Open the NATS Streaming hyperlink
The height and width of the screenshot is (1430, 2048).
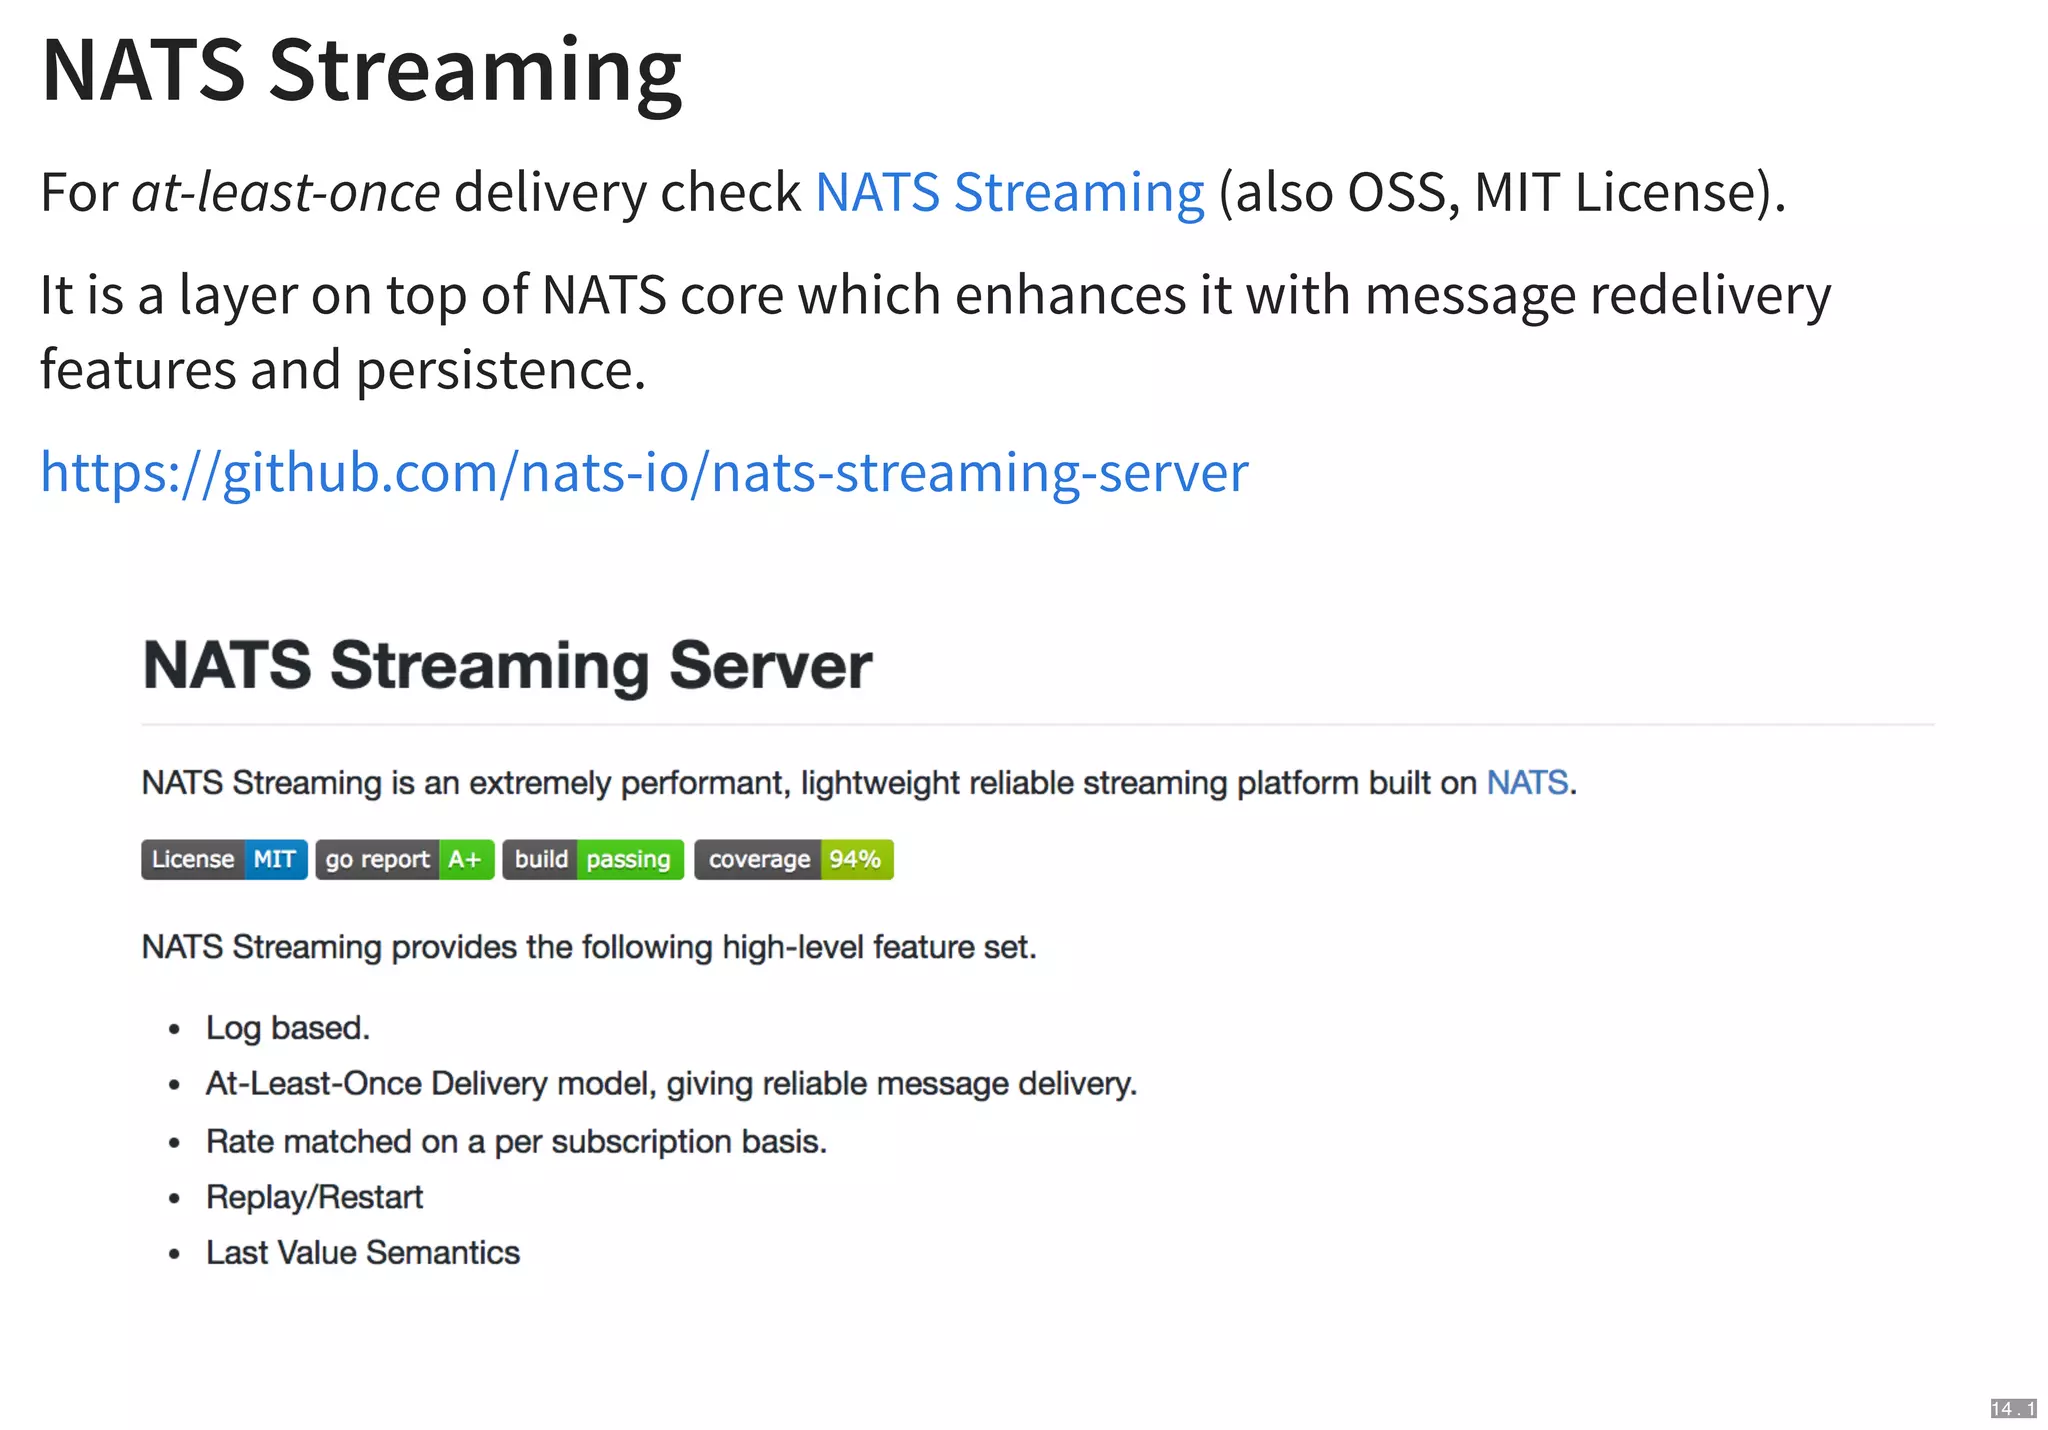pos(1010,192)
